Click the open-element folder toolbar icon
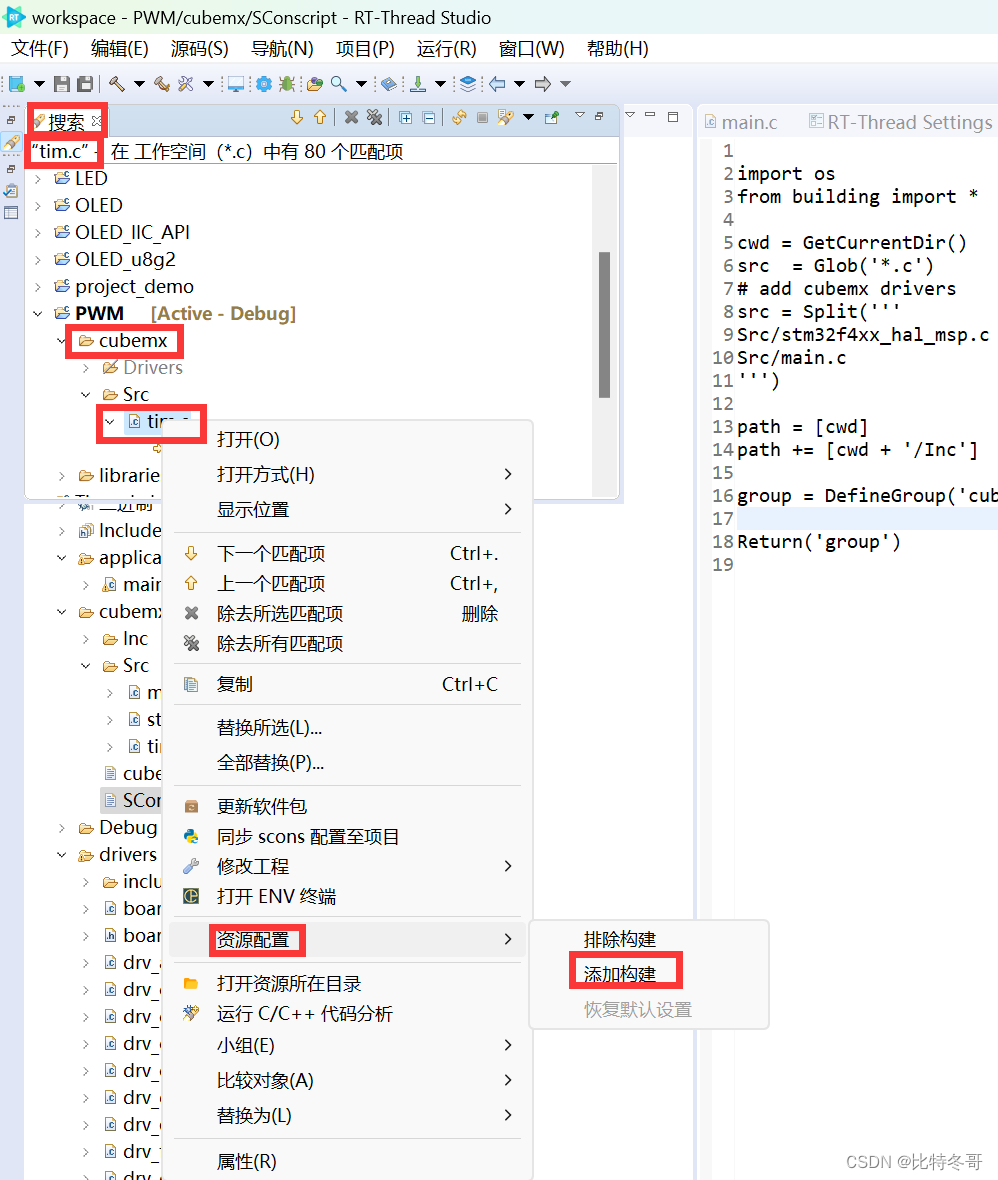Screen dimensions: 998x1180 [x=315, y=84]
